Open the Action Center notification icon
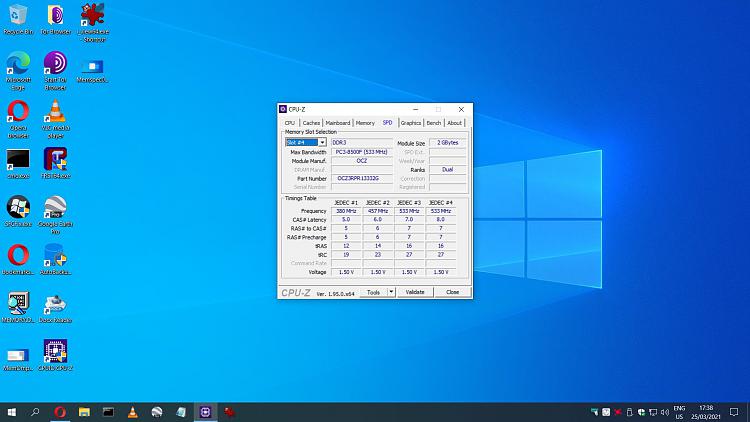Screen dimensions: 750x422 734,412
